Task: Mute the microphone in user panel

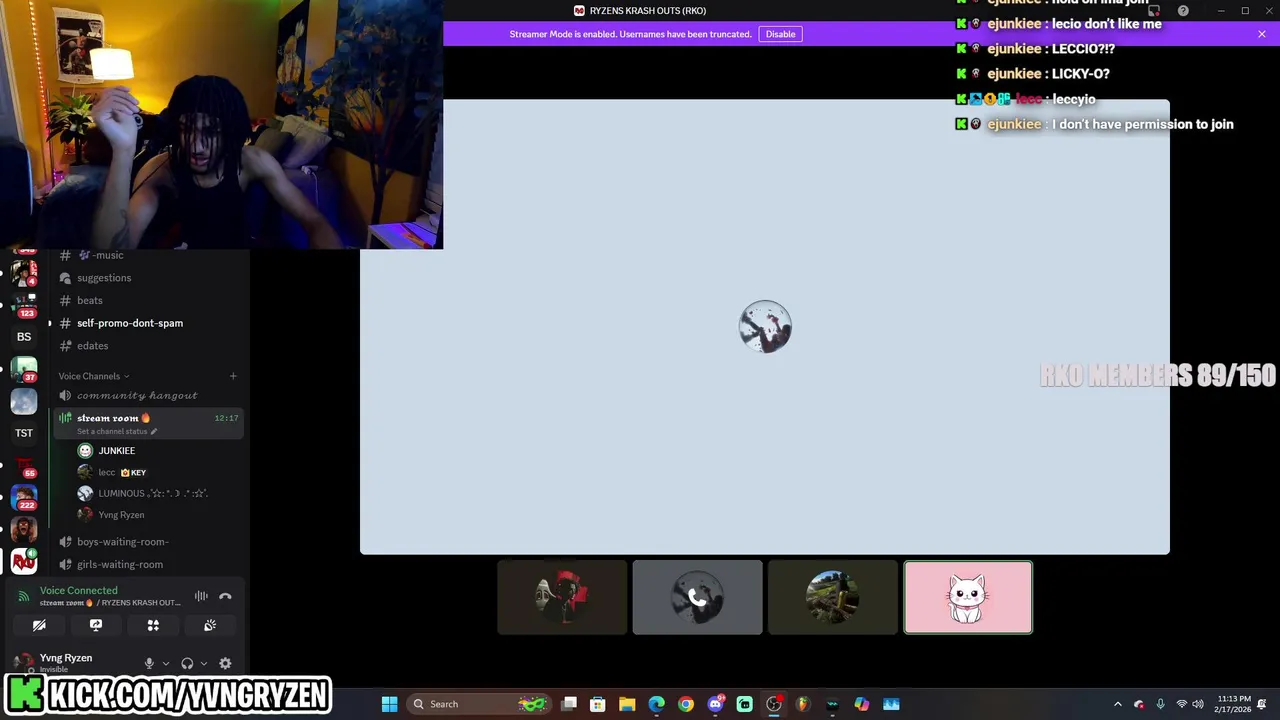Action: click(x=149, y=663)
